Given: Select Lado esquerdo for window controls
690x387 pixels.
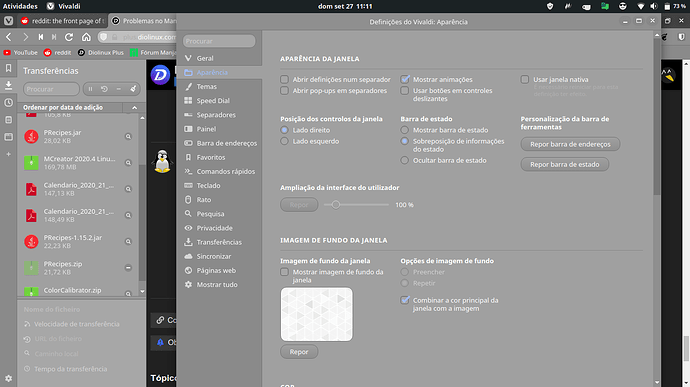Looking at the screenshot, I should 284,141.
